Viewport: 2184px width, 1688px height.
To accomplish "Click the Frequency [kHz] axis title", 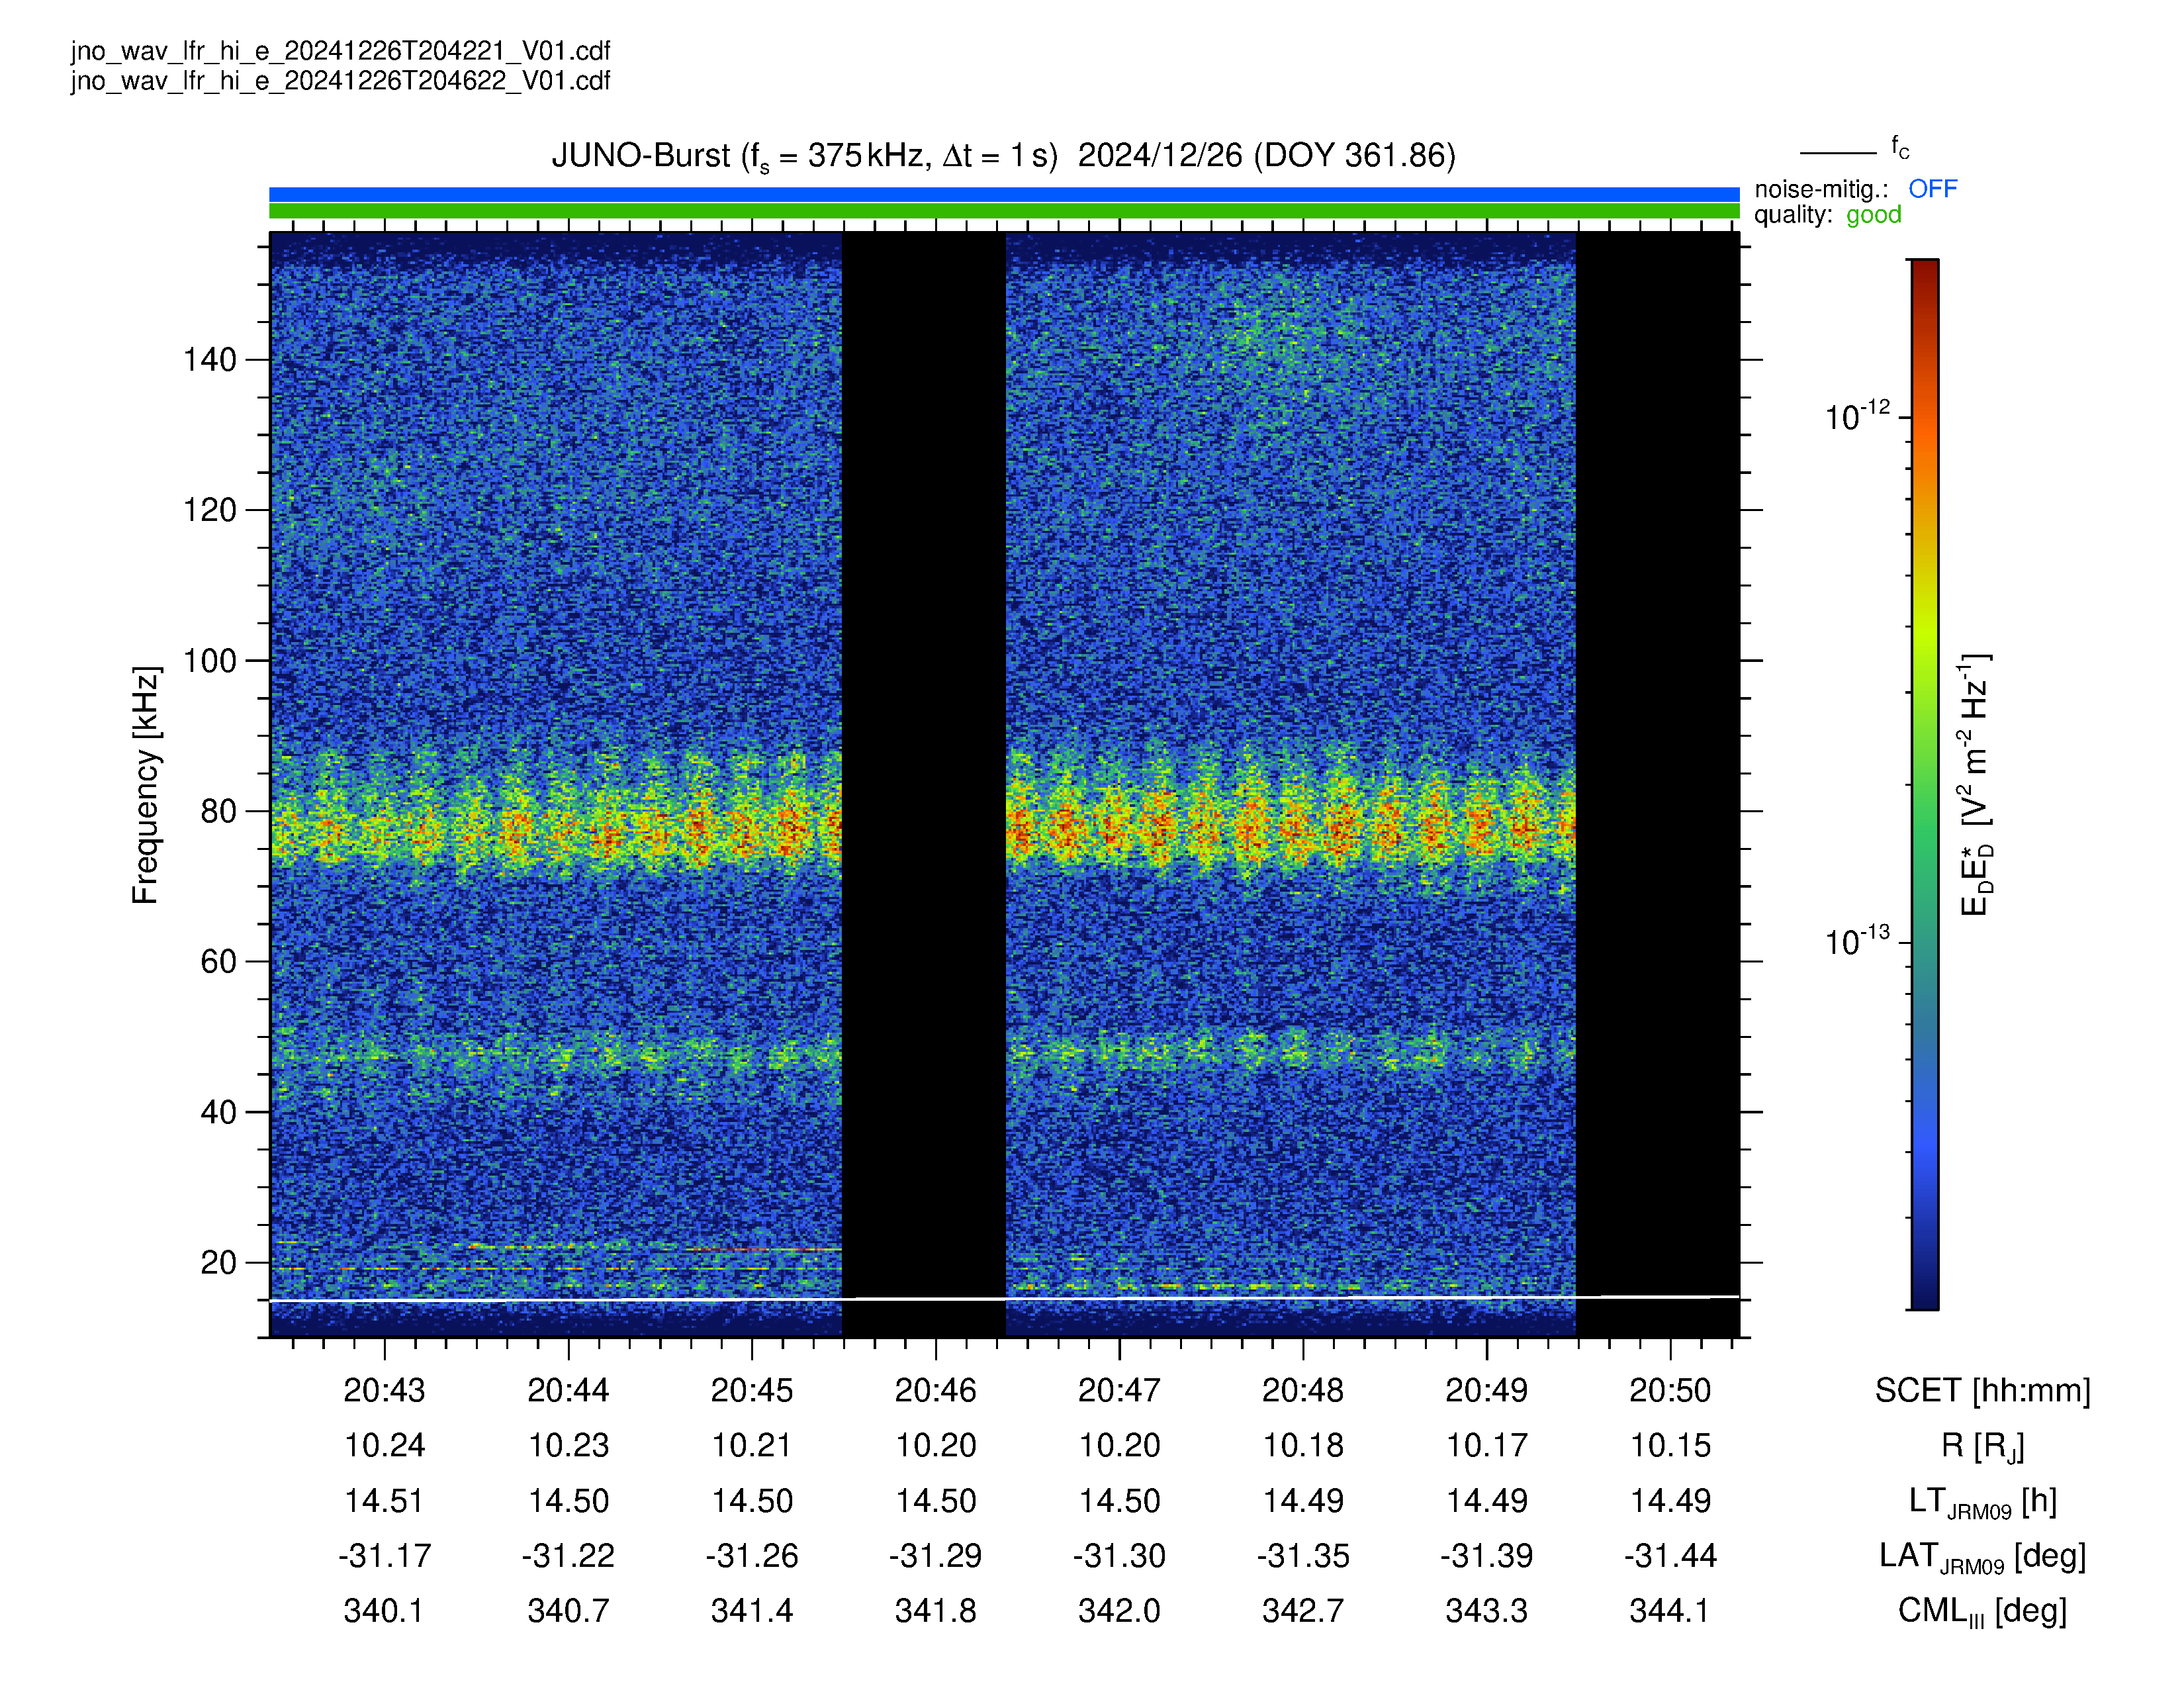I will (146, 785).
